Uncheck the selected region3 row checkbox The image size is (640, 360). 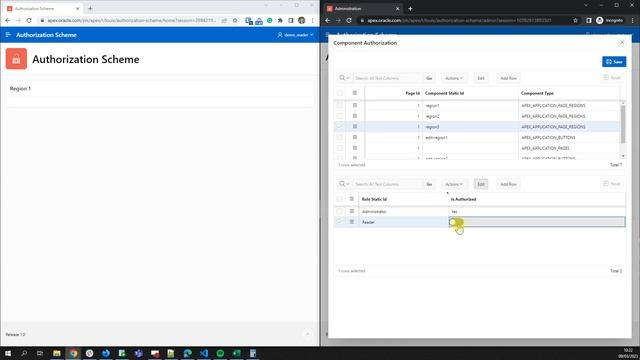pyautogui.click(x=340, y=127)
